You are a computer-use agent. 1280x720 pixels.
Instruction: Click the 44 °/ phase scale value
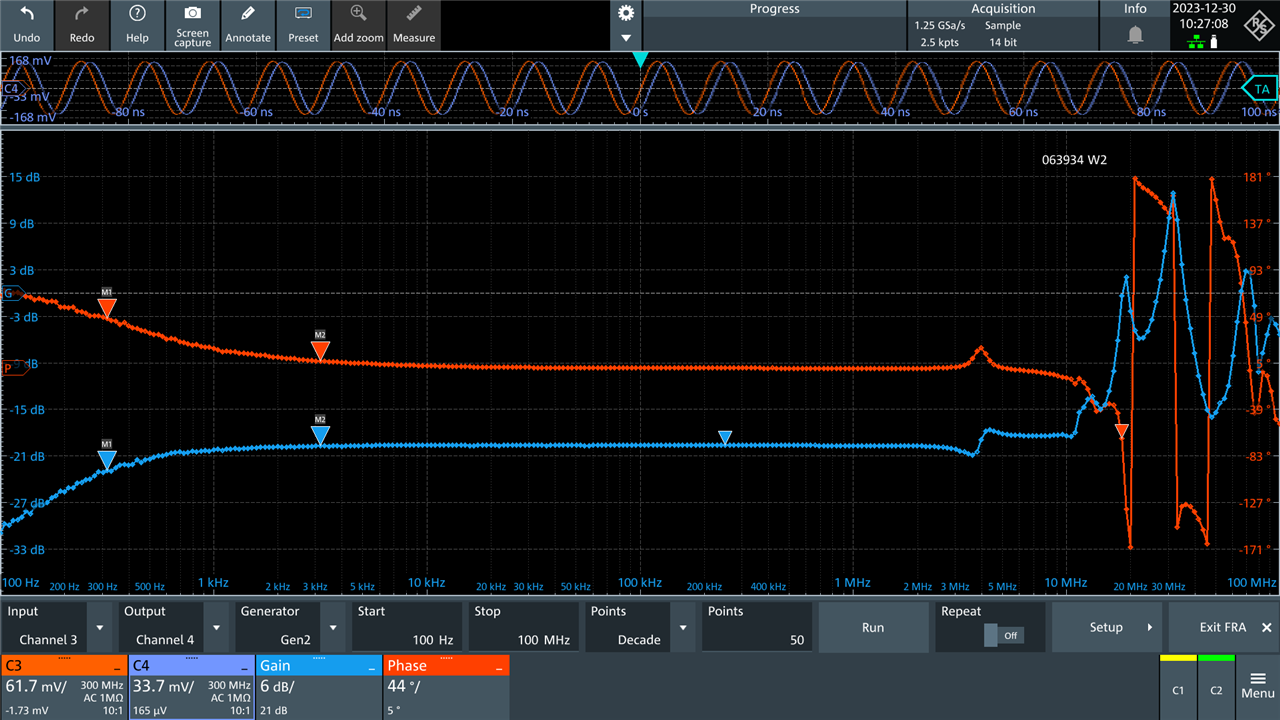(403, 687)
